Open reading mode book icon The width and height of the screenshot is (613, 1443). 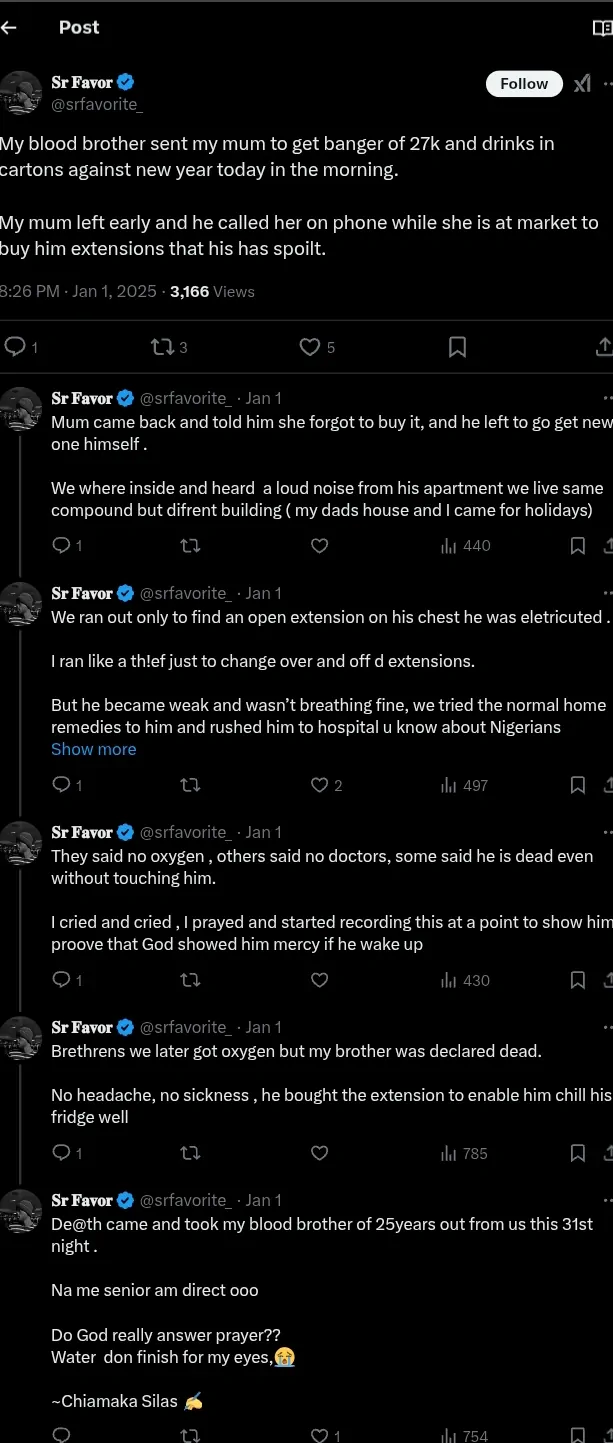point(602,28)
